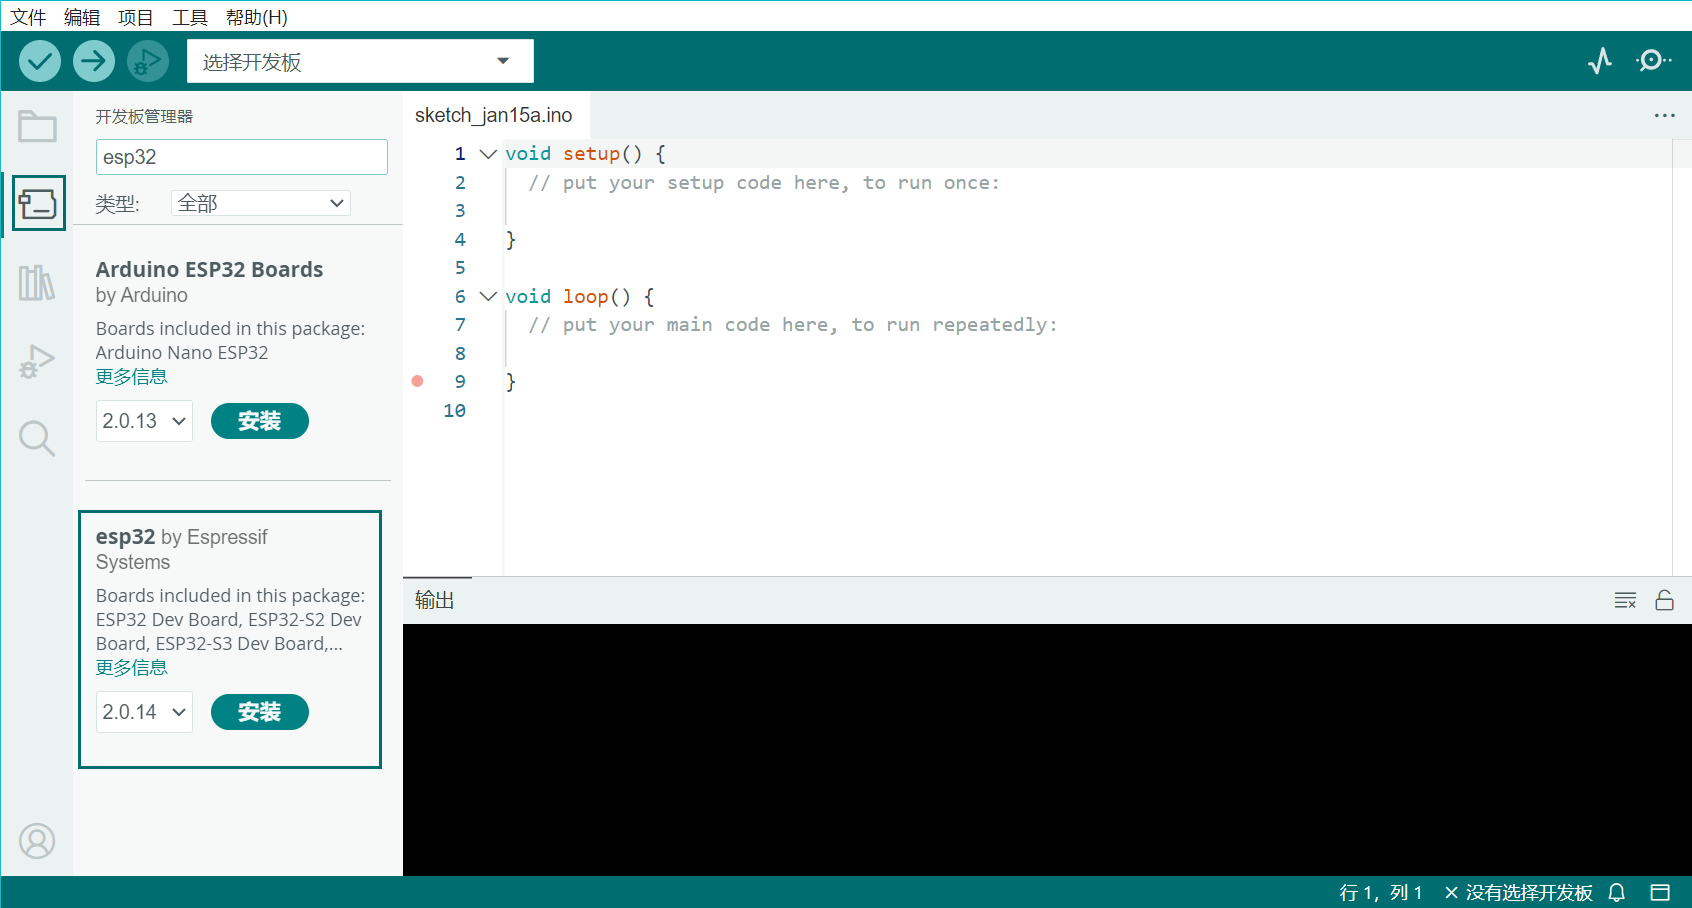
Task: Open version 2.0.13 dropdown for Arduino ESP32 Boards
Action: click(144, 421)
